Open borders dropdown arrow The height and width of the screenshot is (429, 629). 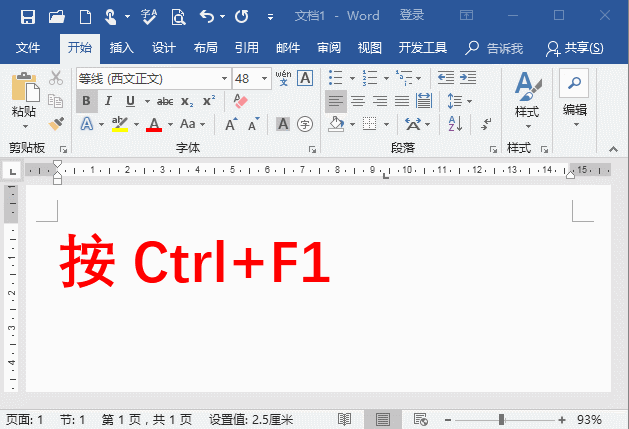[x=386, y=124]
